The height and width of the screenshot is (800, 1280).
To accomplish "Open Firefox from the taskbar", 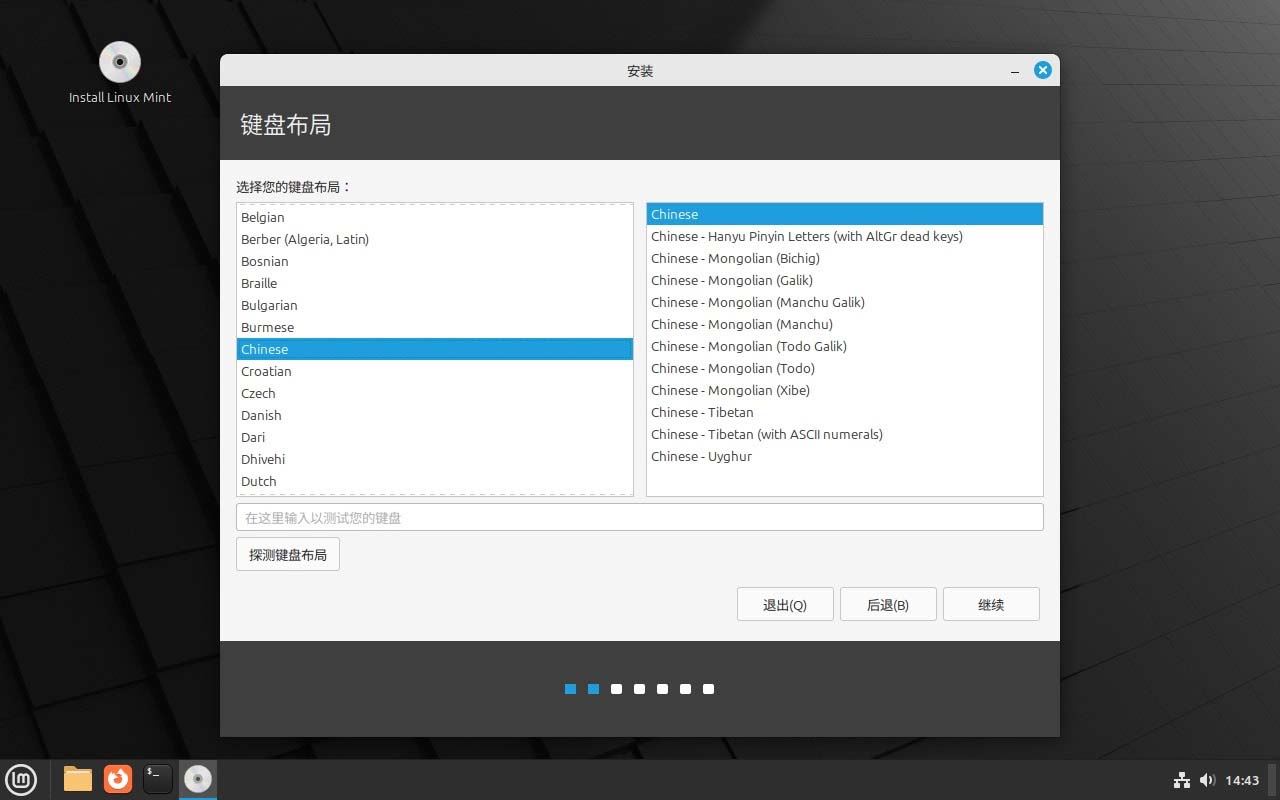I will pyautogui.click(x=118, y=779).
